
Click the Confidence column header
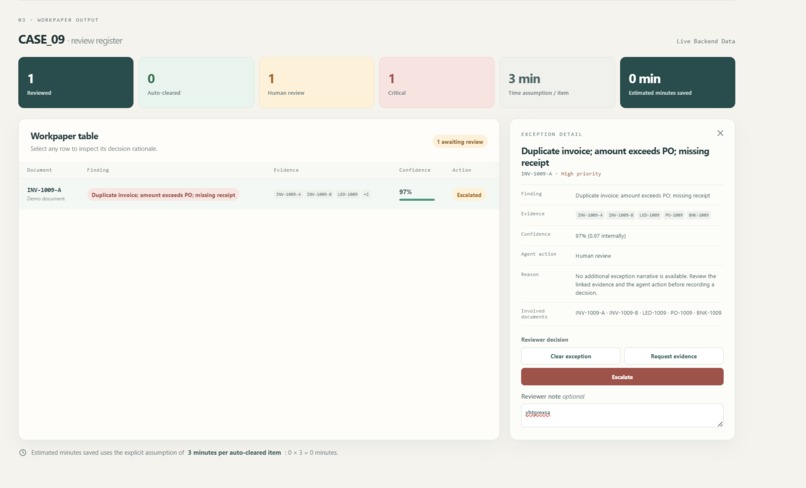tap(415, 170)
